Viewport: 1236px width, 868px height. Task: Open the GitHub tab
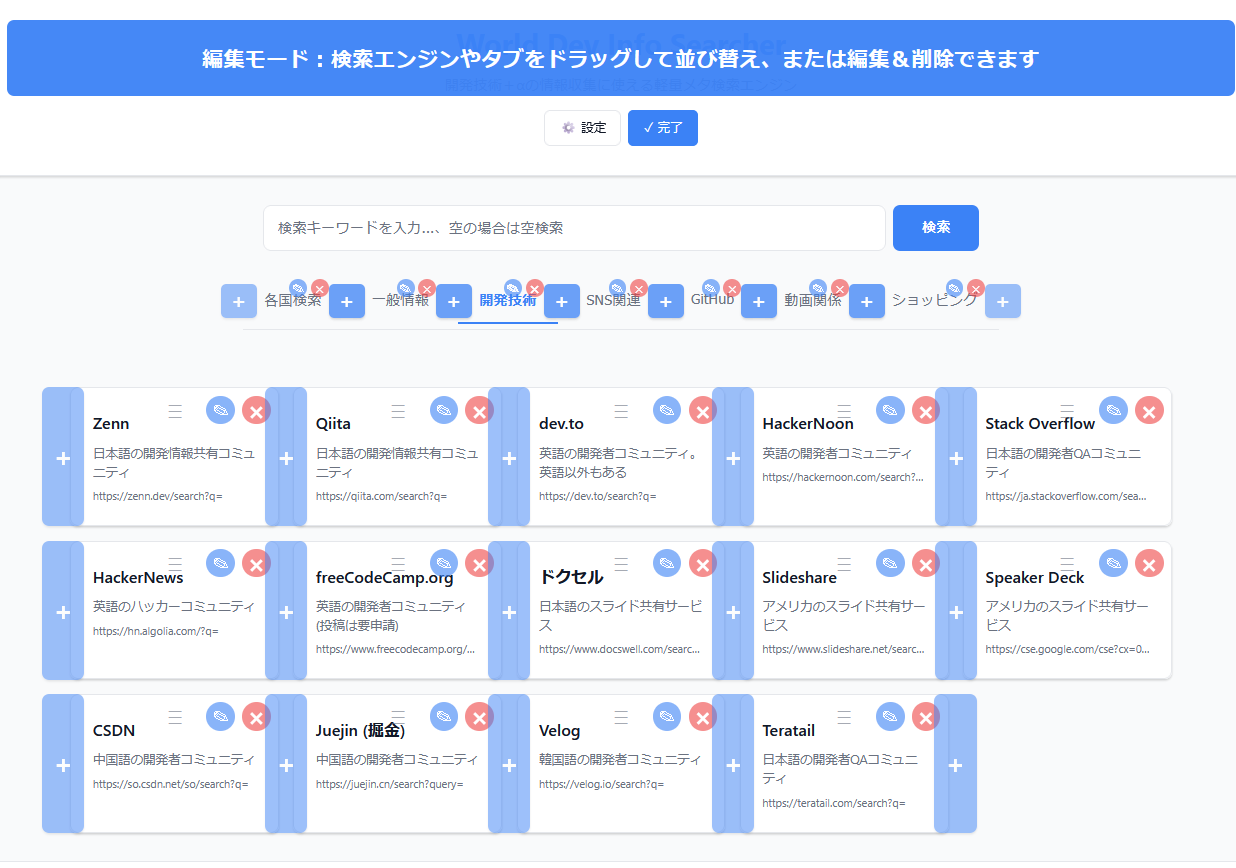pyautogui.click(x=712, y=299)
